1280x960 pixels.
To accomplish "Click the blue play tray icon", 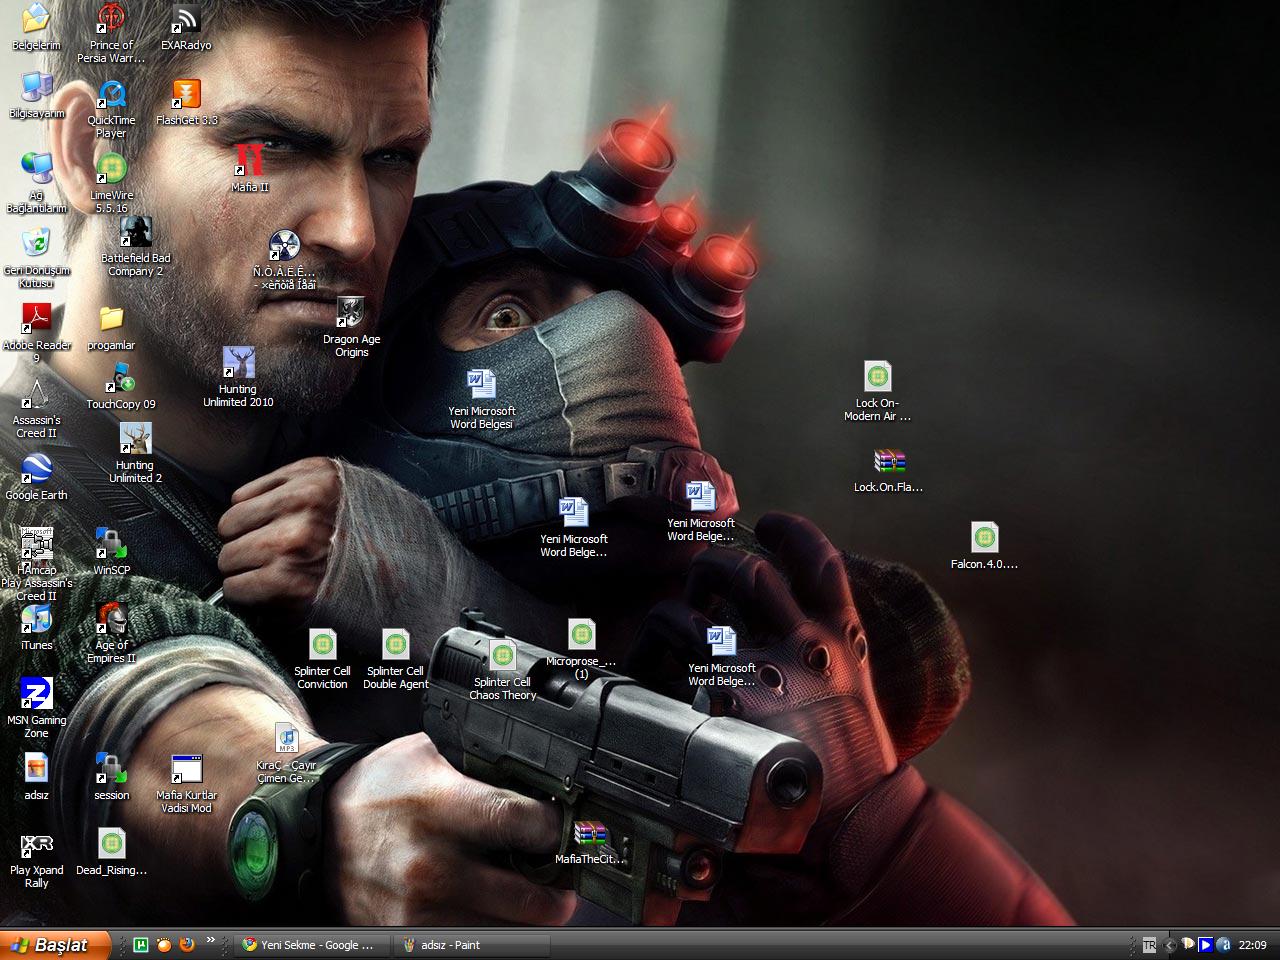I will pyautogui.click(x=1206, y=945).
